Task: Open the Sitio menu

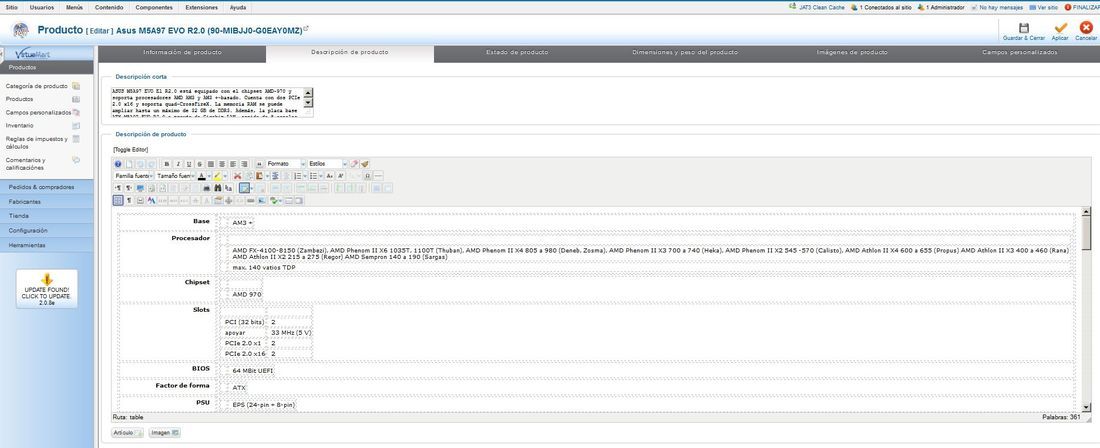Action: click(x=11, y=7)
